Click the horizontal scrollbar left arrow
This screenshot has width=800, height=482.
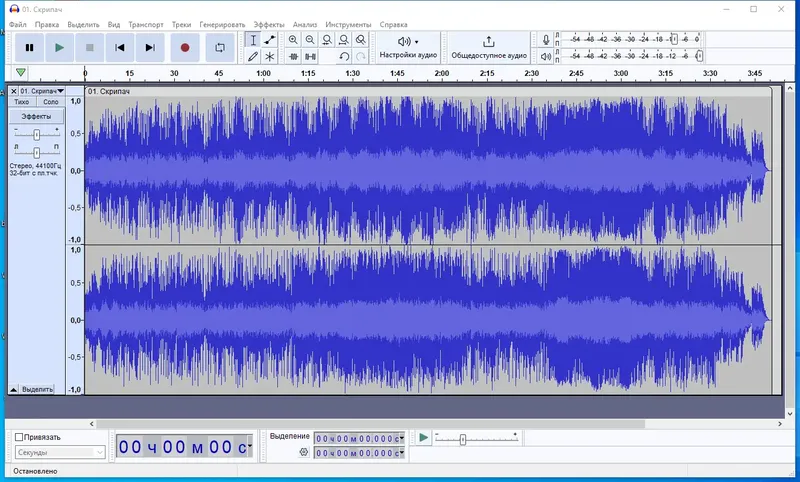[92, 424]
